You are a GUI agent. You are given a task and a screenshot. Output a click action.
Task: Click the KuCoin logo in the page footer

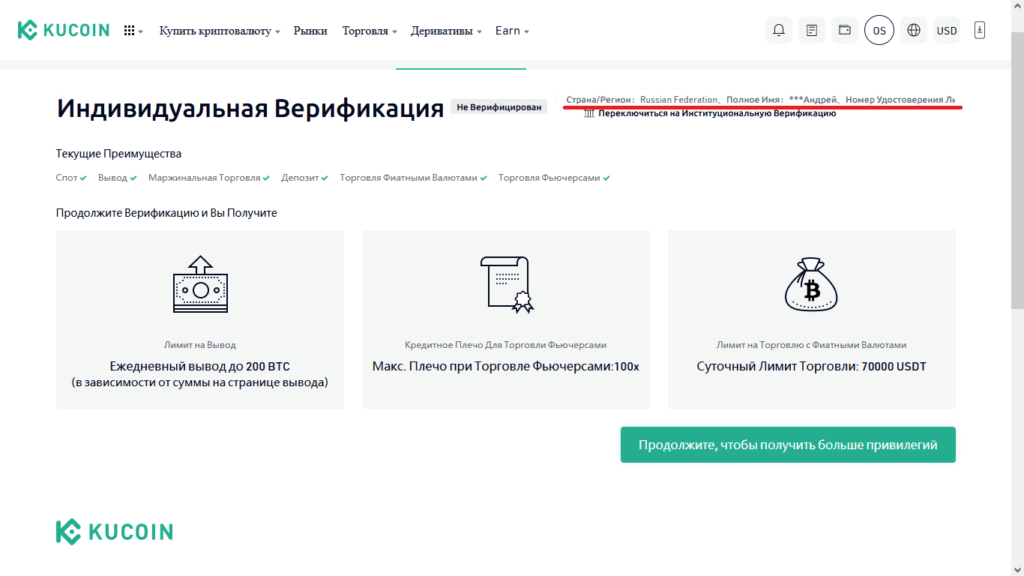tap(114, 531)
